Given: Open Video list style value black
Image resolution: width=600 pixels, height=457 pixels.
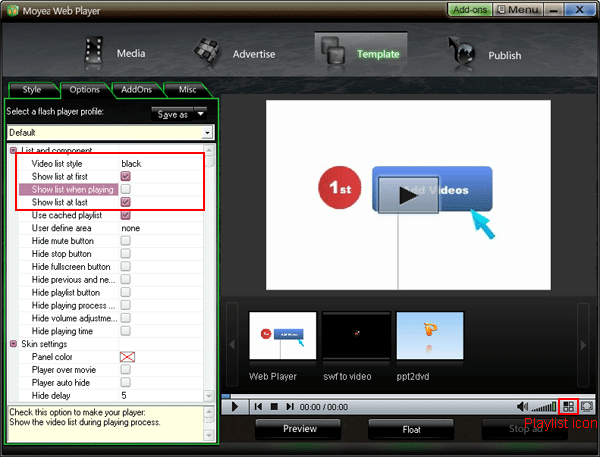Looking at the screenshot, I should pos(131,164).
